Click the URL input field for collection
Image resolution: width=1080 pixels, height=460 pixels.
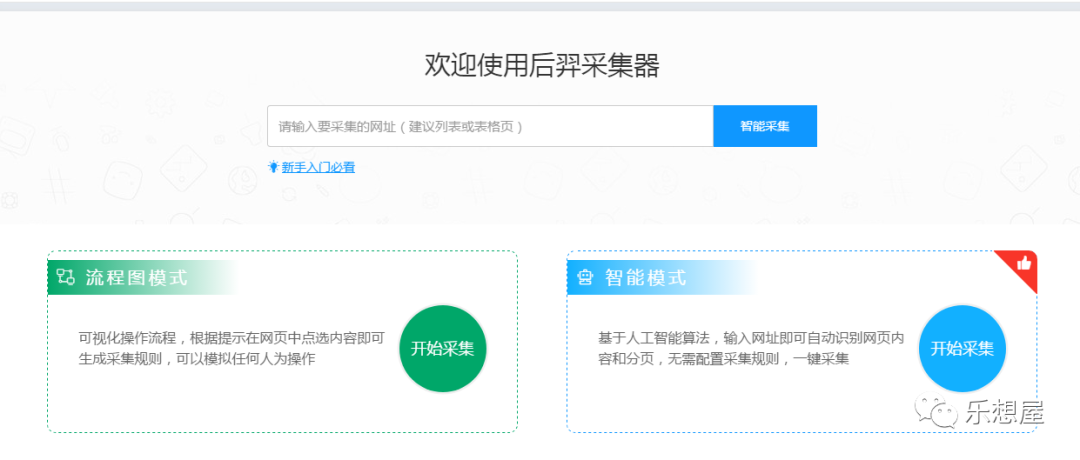coord(490,126)
